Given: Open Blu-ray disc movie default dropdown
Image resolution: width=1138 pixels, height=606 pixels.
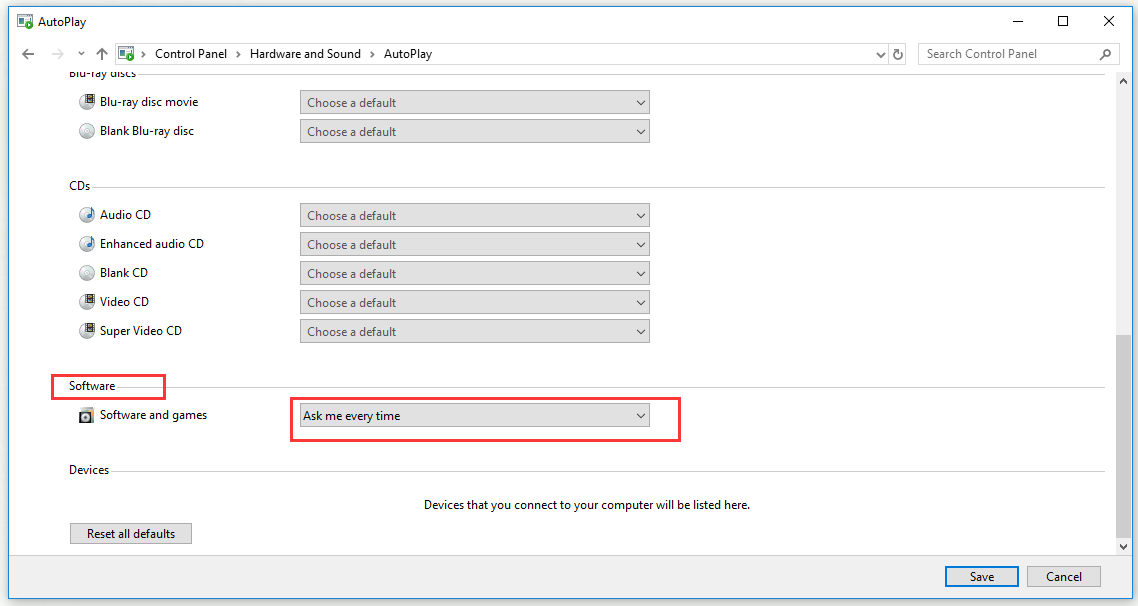Looking at the screenshot, I should (474, 102).
